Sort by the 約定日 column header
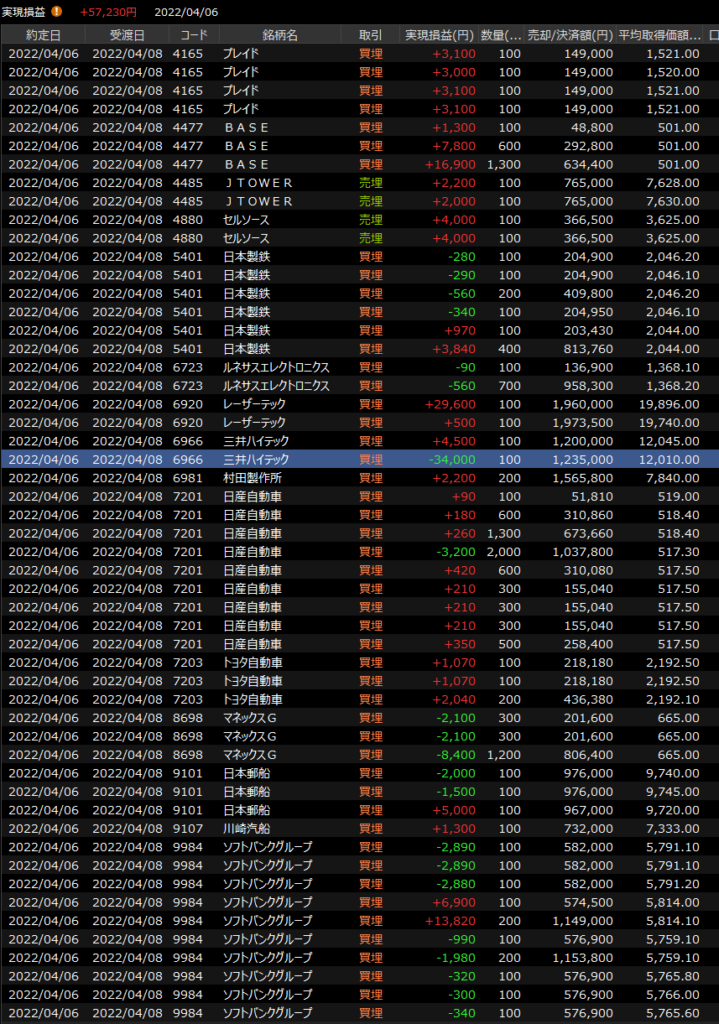Image resolution: width=719 pixels, height=1024 pixels. [x=43, y=35]
